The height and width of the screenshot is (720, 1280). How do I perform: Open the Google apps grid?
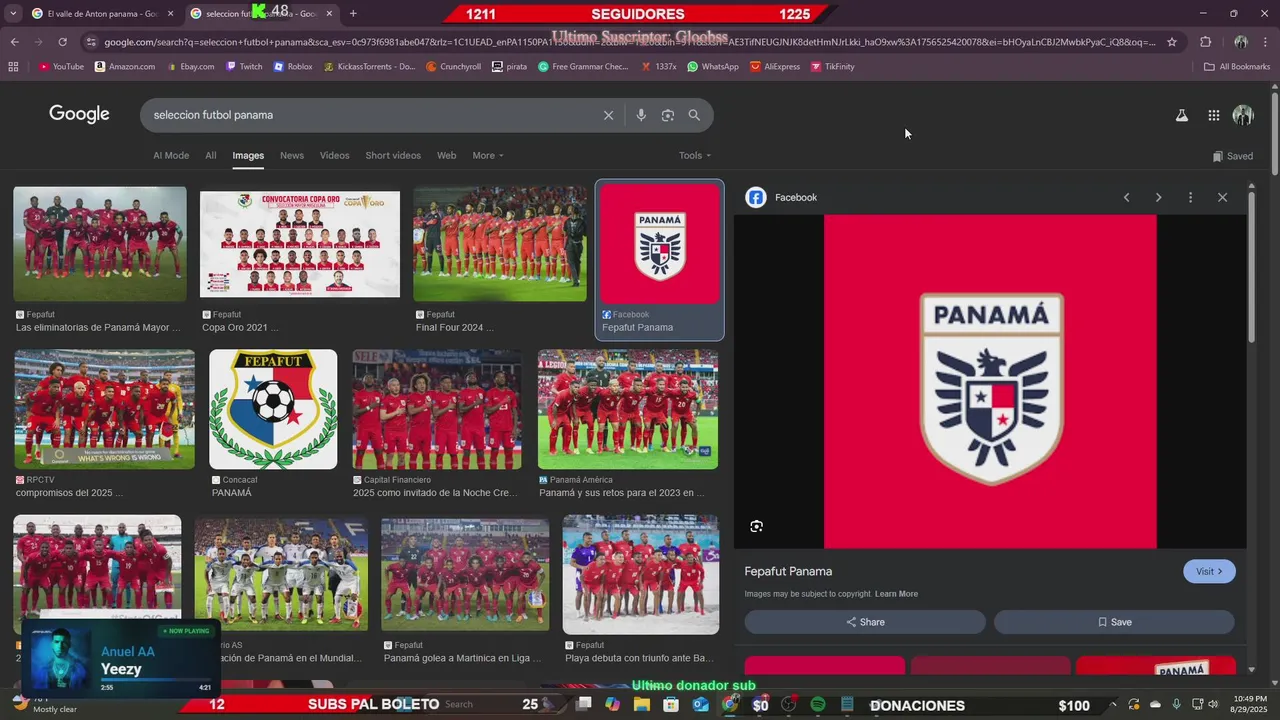[1213, 115]
